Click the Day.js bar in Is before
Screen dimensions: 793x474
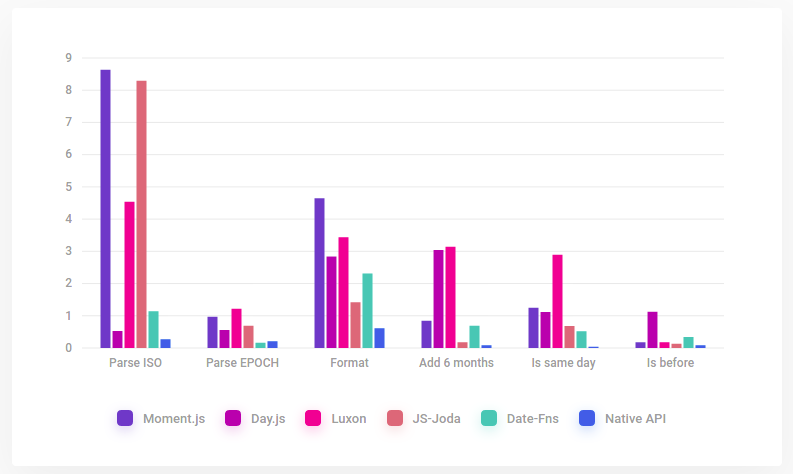[652, 330]
